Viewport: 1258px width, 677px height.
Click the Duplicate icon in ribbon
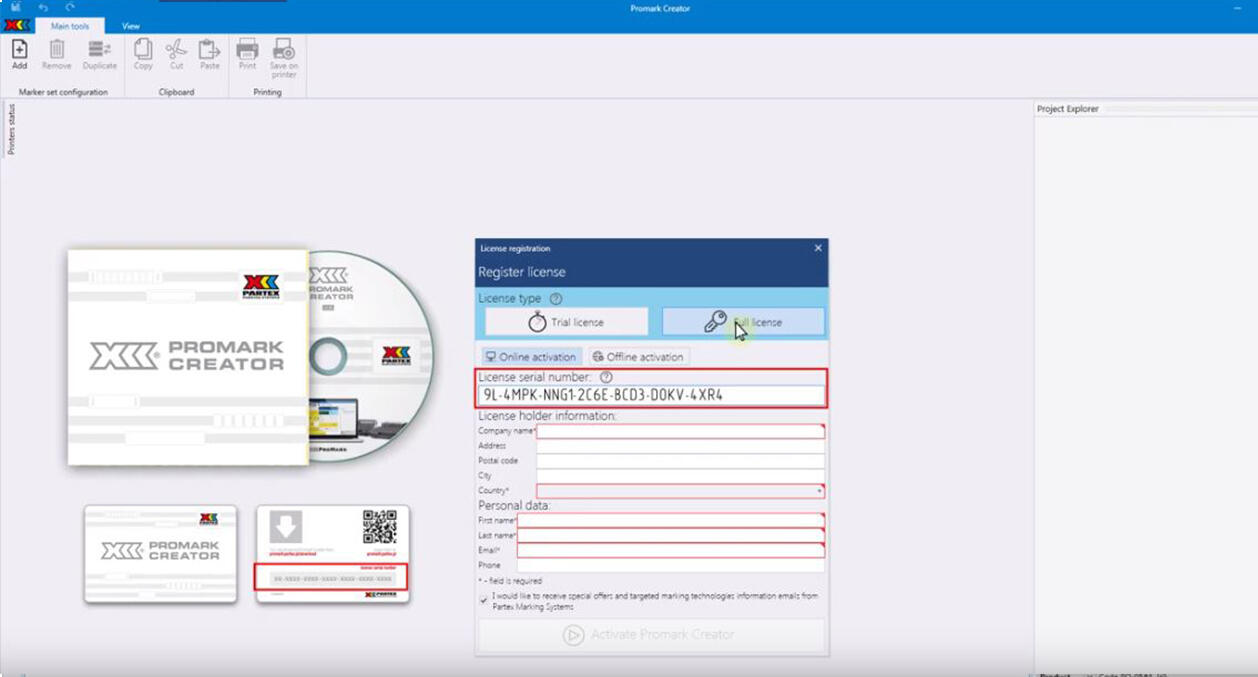(99, 50)
